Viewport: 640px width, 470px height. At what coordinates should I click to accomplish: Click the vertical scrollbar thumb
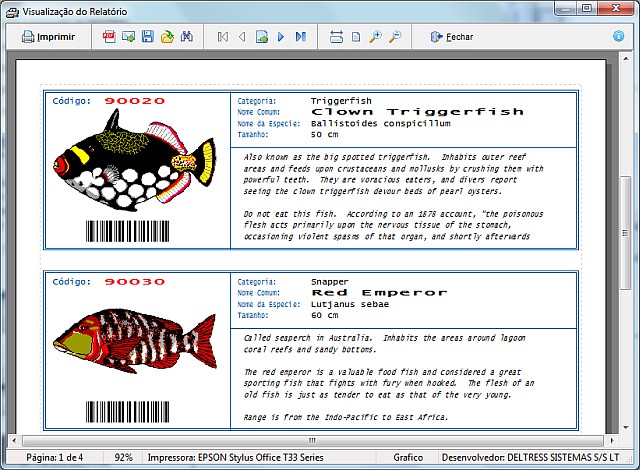click(x=625, y=233)
